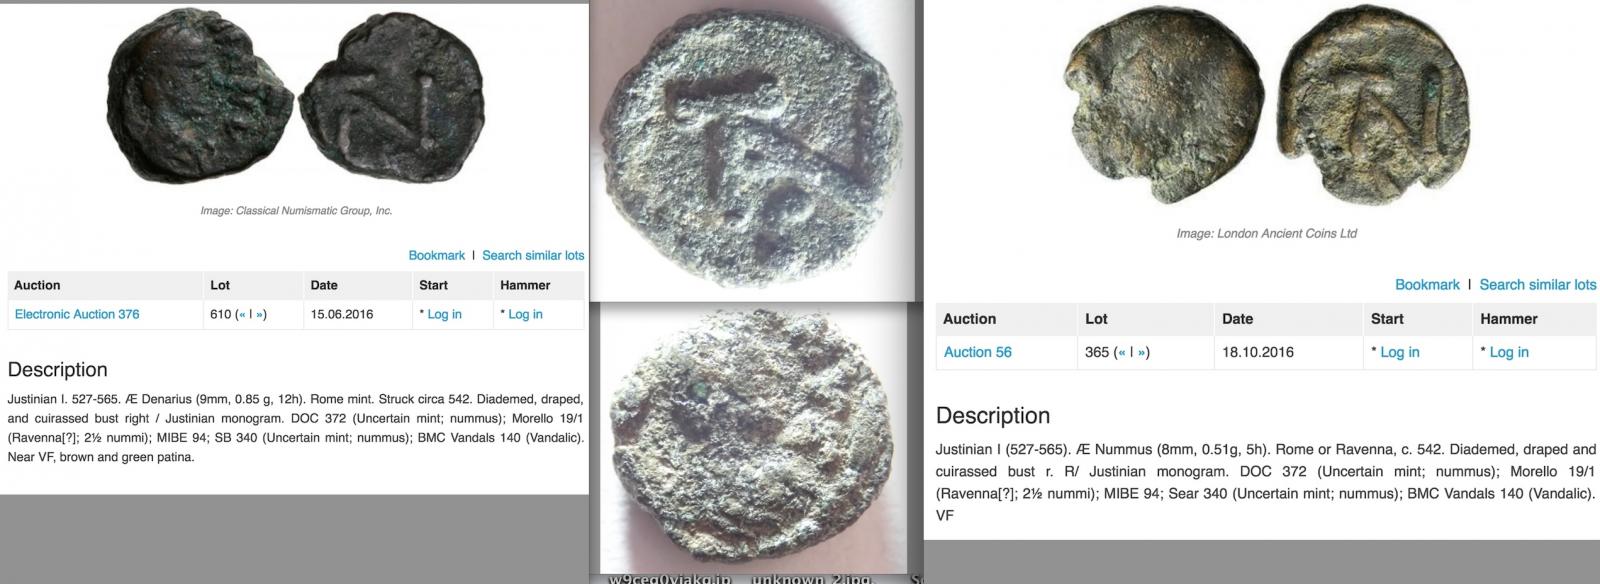Viewport: 1600px width, 584px height.
Task: Go to previous lot before lot 610
Action: click(242, 314)
